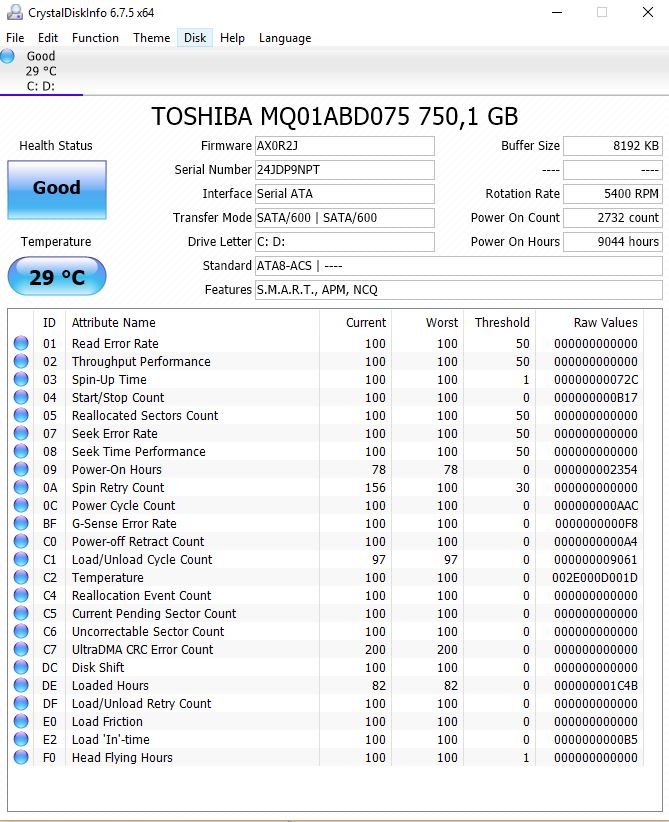This screenshot has height=822, width=669.
Task: Select raw value 000000001C4B
Action: (x=596, y=686)
